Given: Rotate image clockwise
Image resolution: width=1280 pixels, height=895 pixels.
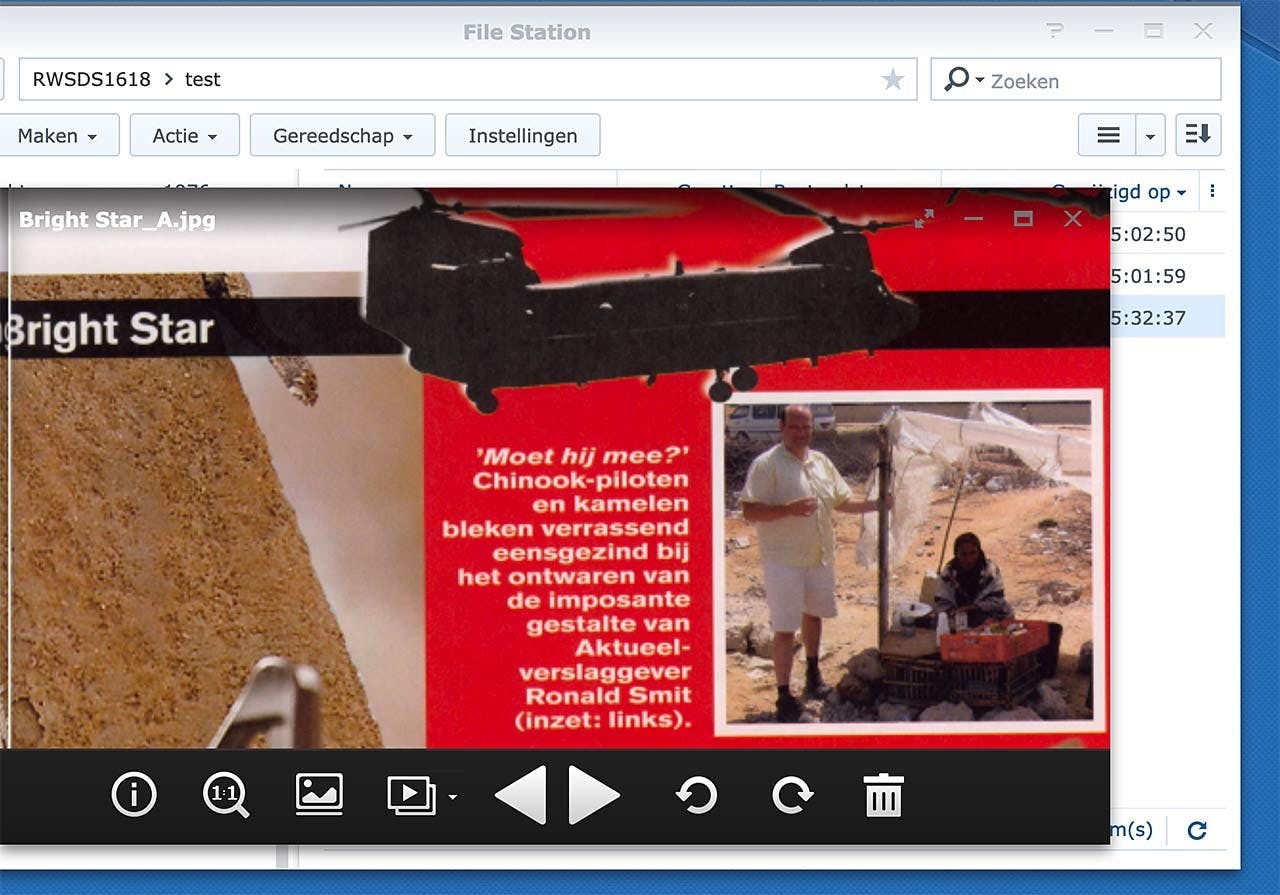Looking at the screenshot, I should 792,795.
